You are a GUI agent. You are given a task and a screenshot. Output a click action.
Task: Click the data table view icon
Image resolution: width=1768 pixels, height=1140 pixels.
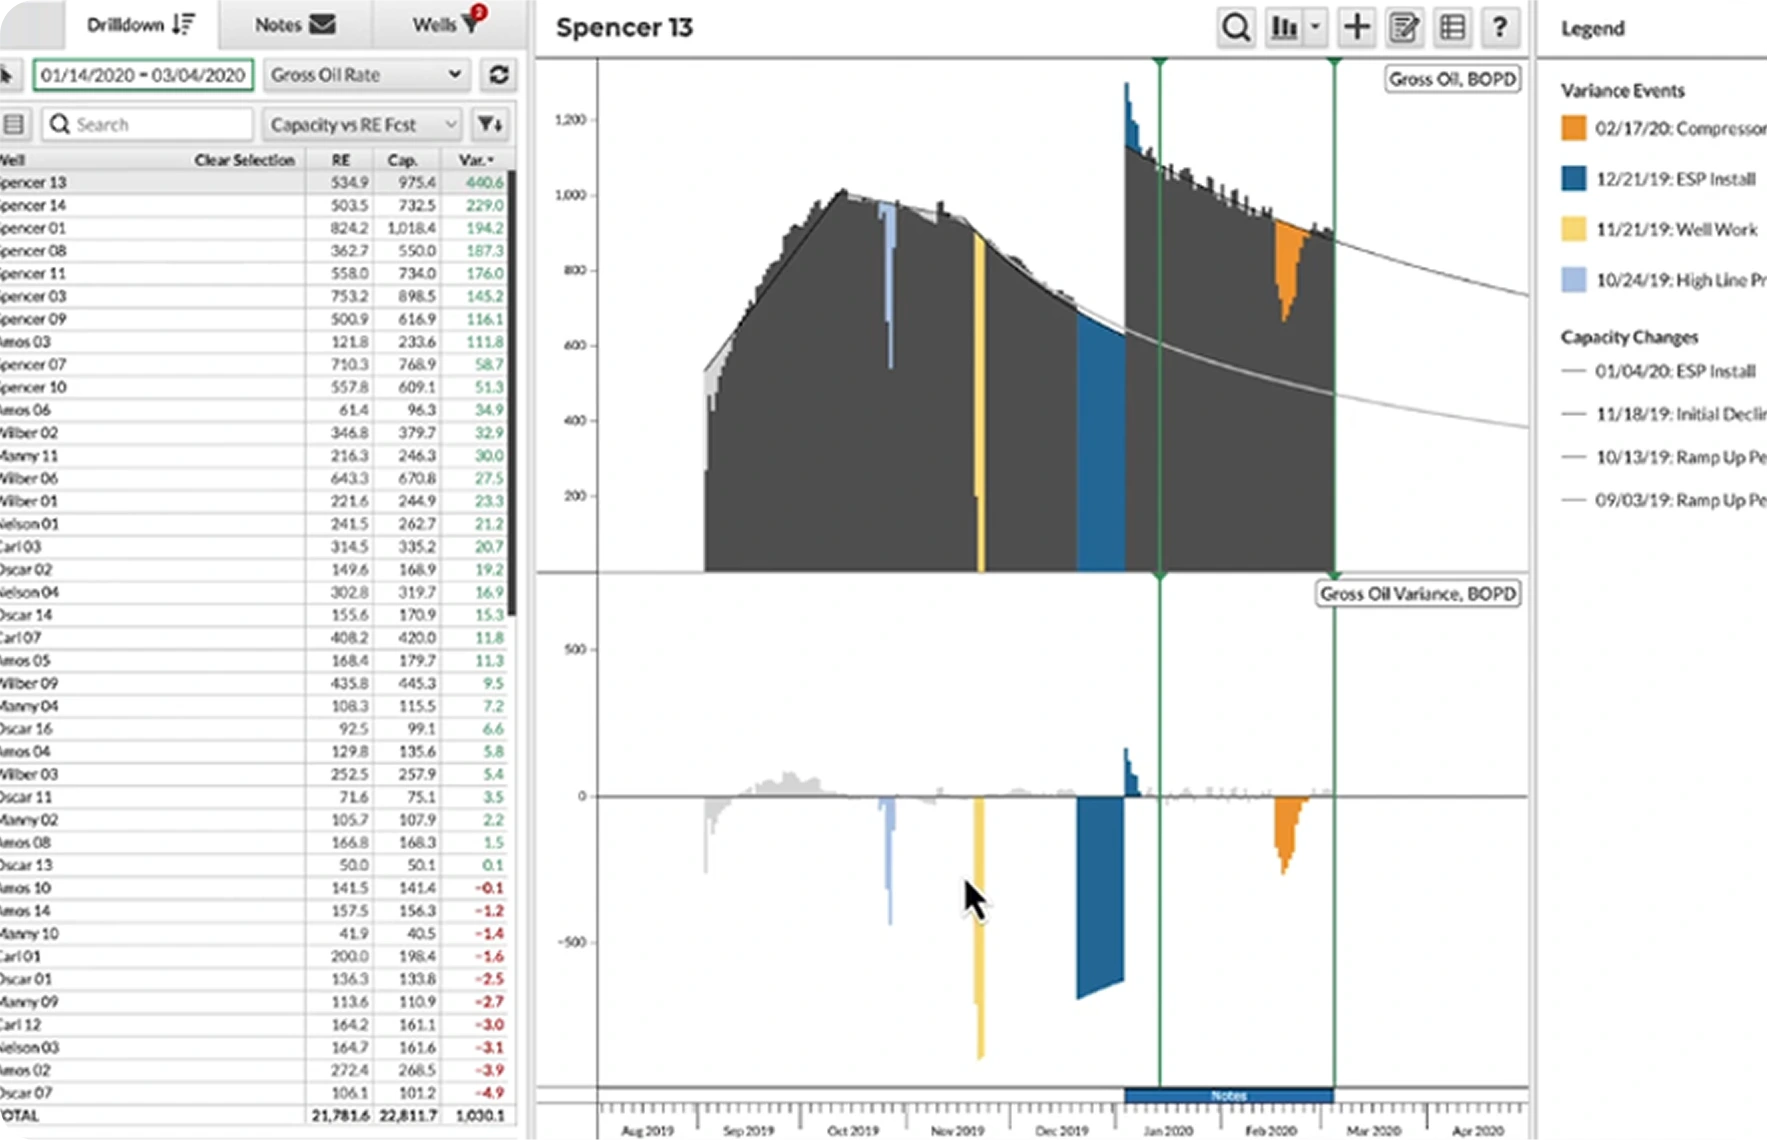click(x=1452, y=28)
